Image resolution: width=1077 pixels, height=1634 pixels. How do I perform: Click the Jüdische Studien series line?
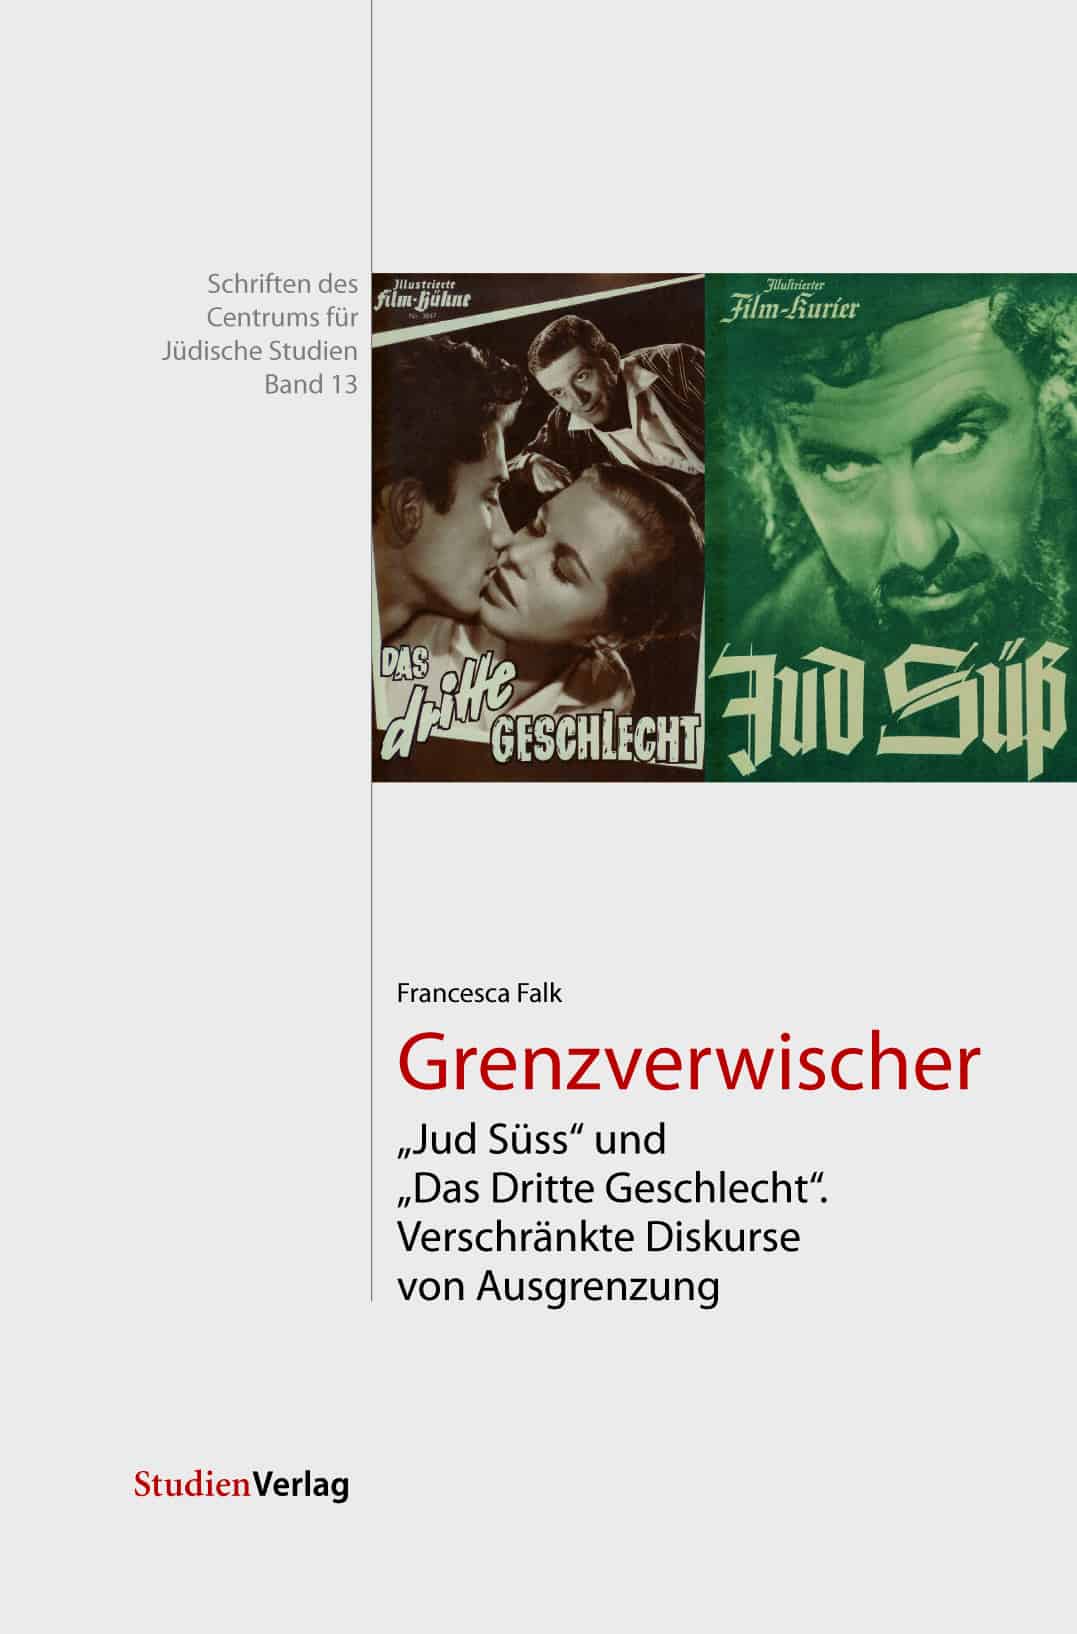[x=259, y=351]
